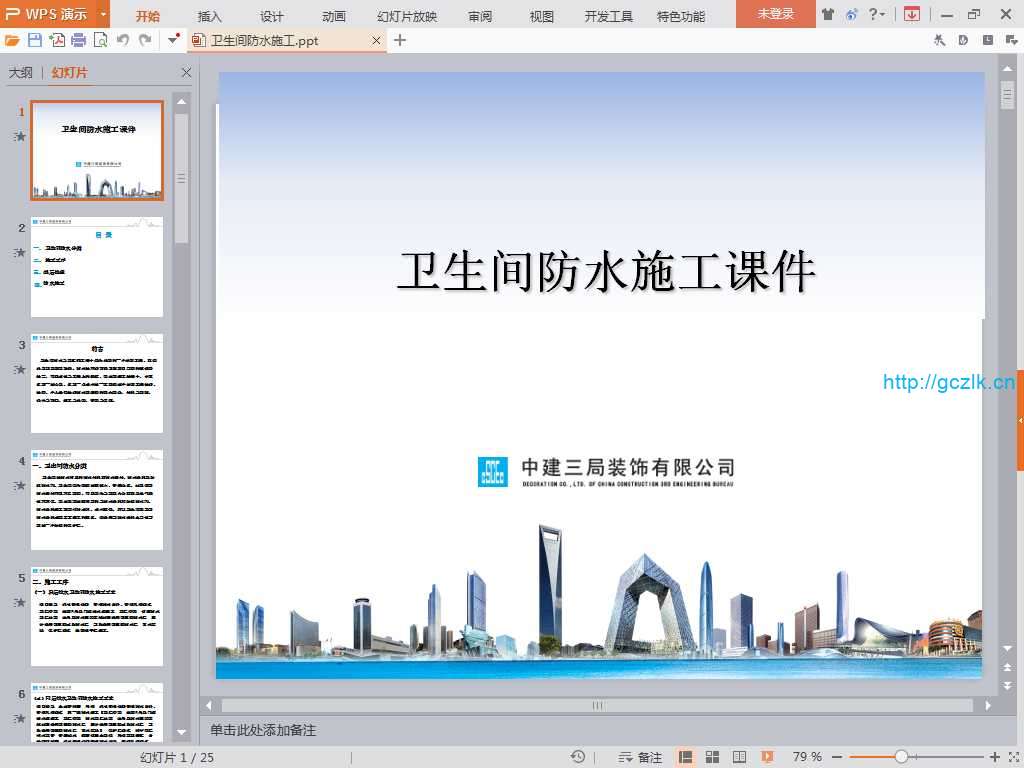Click the Save icon in quick access toolbar

(x=35, y=40)
